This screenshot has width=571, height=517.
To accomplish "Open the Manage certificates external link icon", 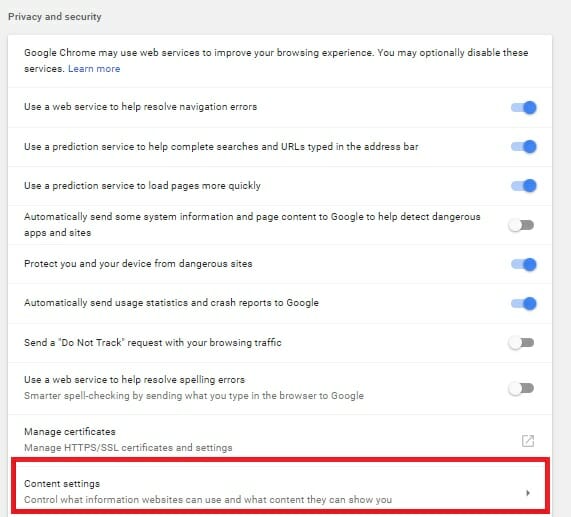I will (x=528, y=441).
